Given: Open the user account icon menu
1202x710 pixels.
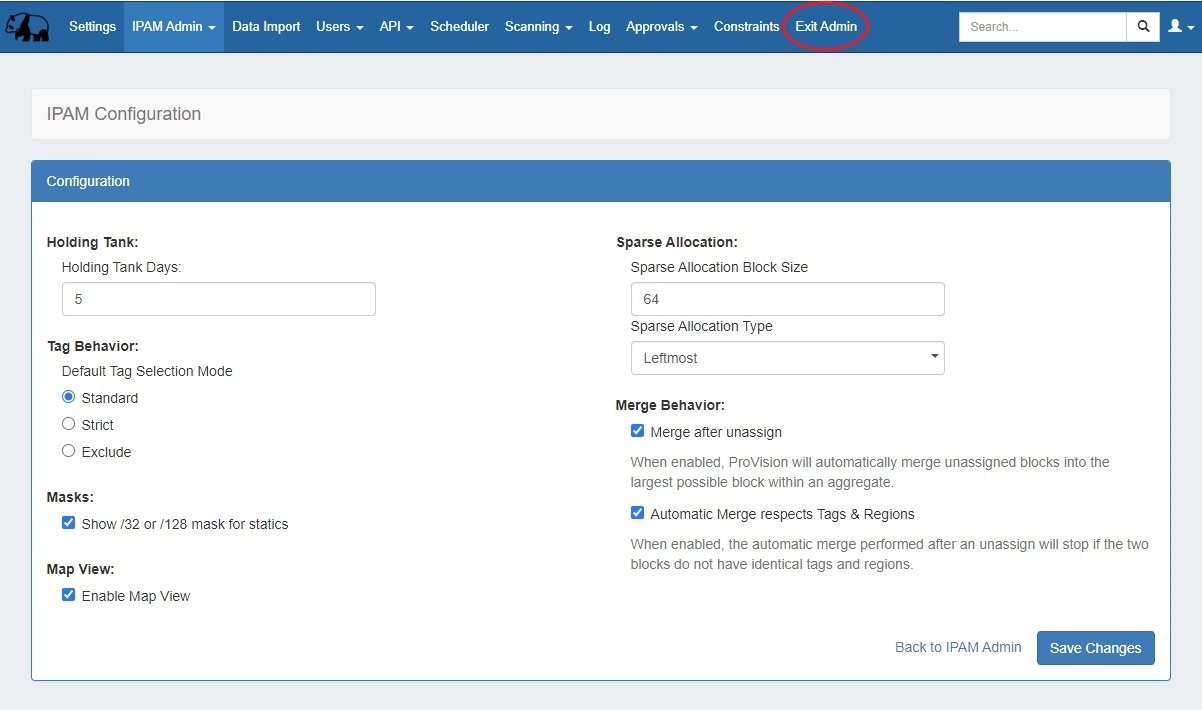Looking at the screenshot, I should [1179, 27].
